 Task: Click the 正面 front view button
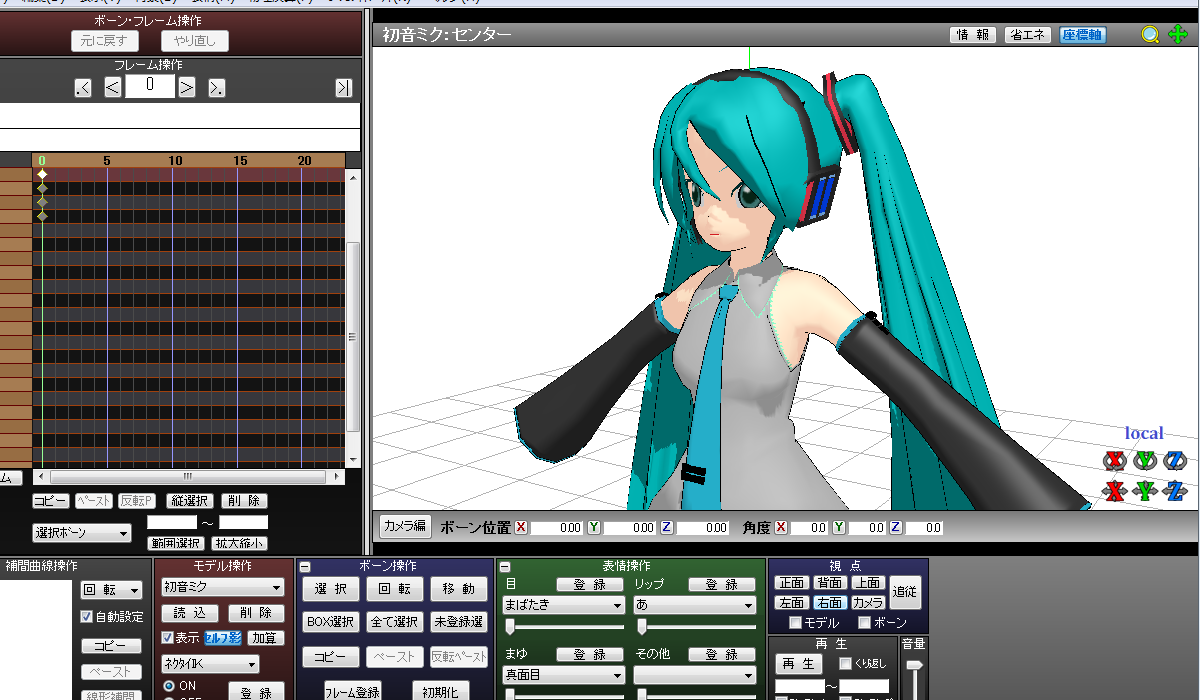click(x=791, y=583)
